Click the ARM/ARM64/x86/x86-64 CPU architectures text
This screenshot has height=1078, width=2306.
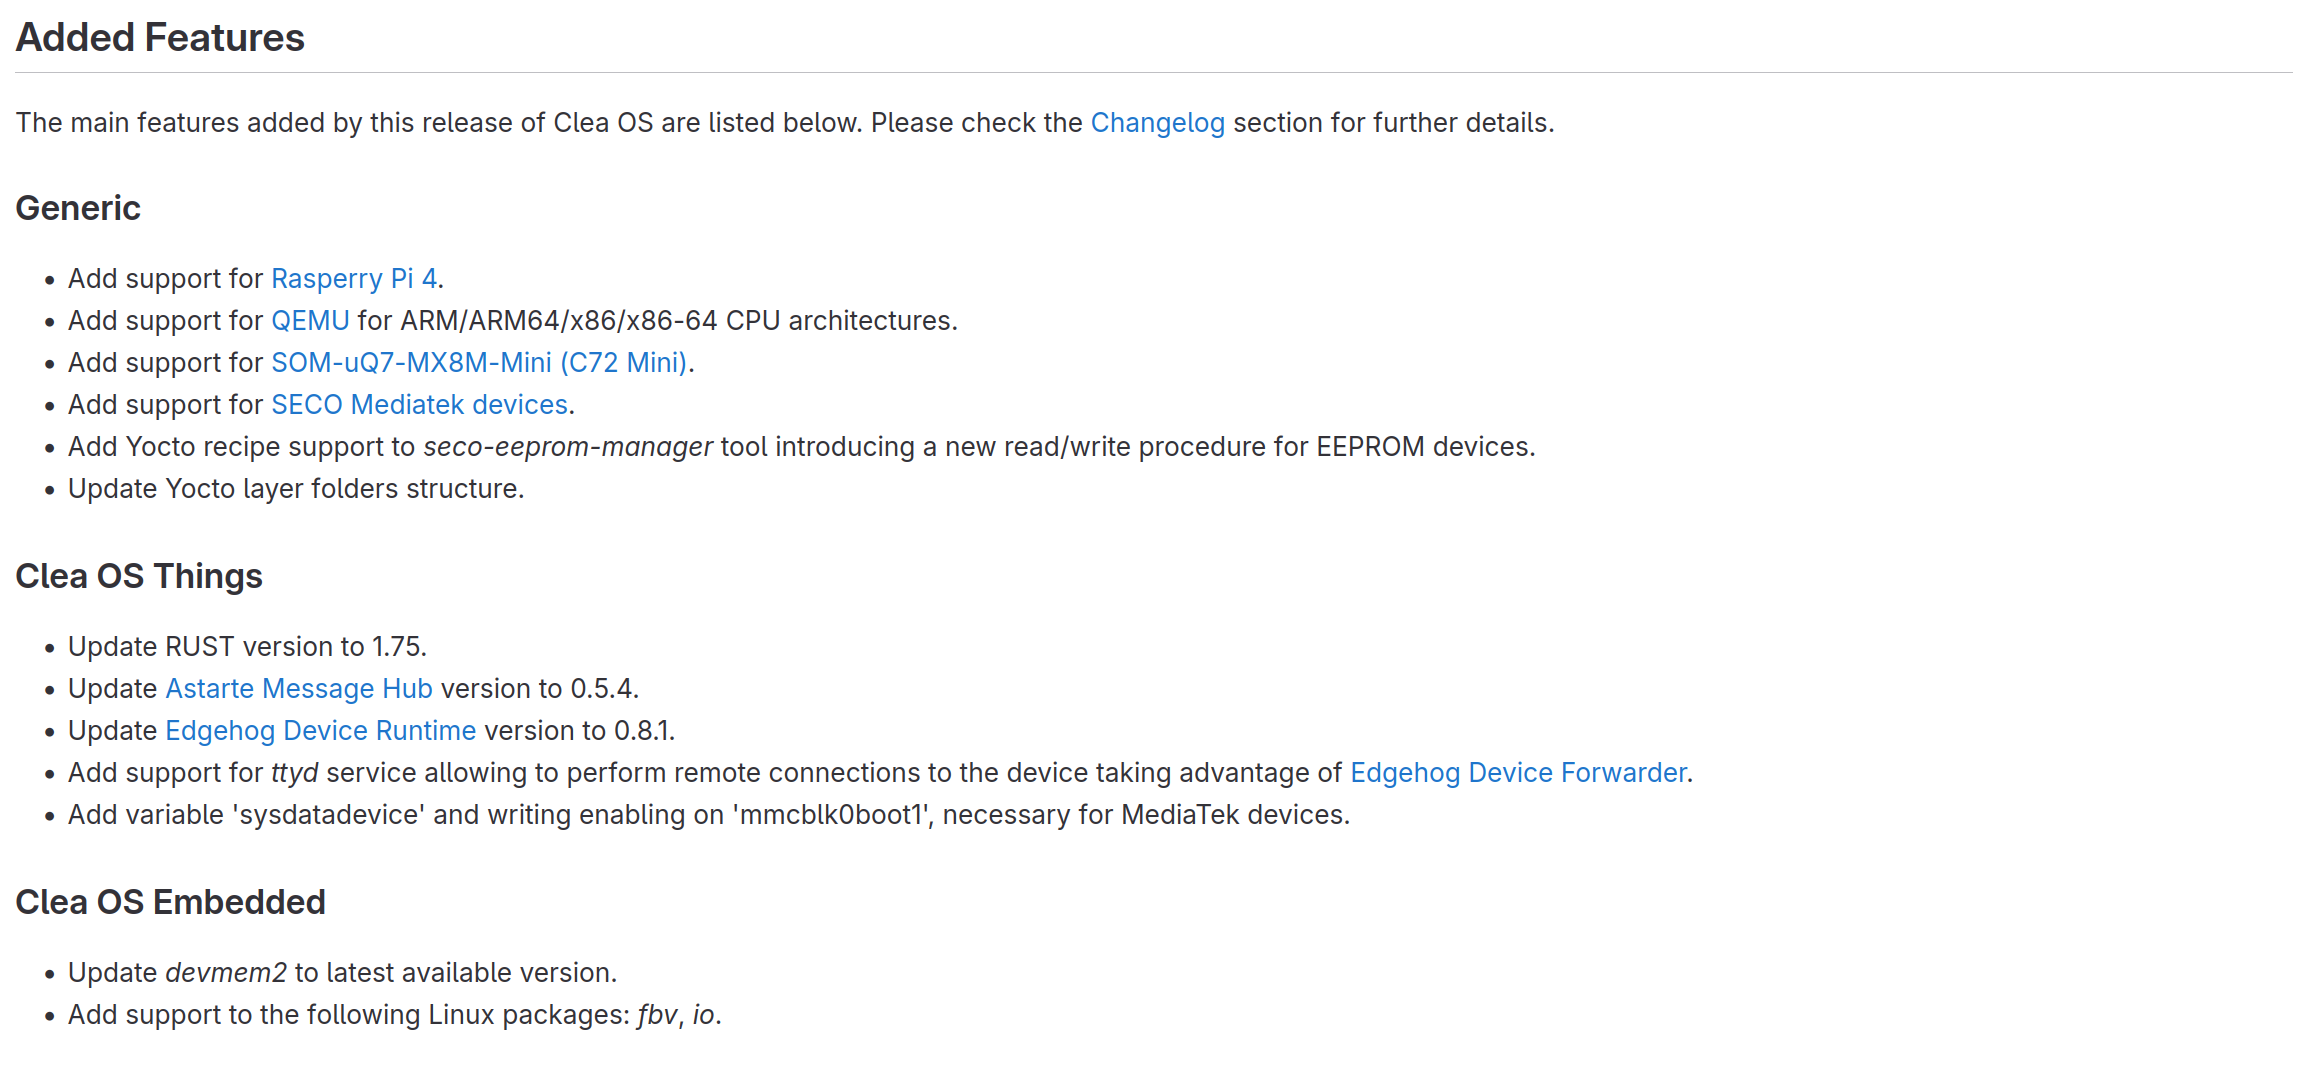pyautogui.click(x=679, y=321)
